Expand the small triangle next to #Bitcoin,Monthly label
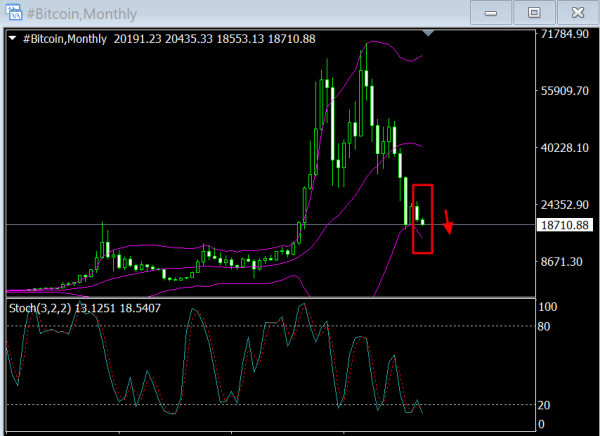Viewport: 600px width, 436px height. coord(13,38)
